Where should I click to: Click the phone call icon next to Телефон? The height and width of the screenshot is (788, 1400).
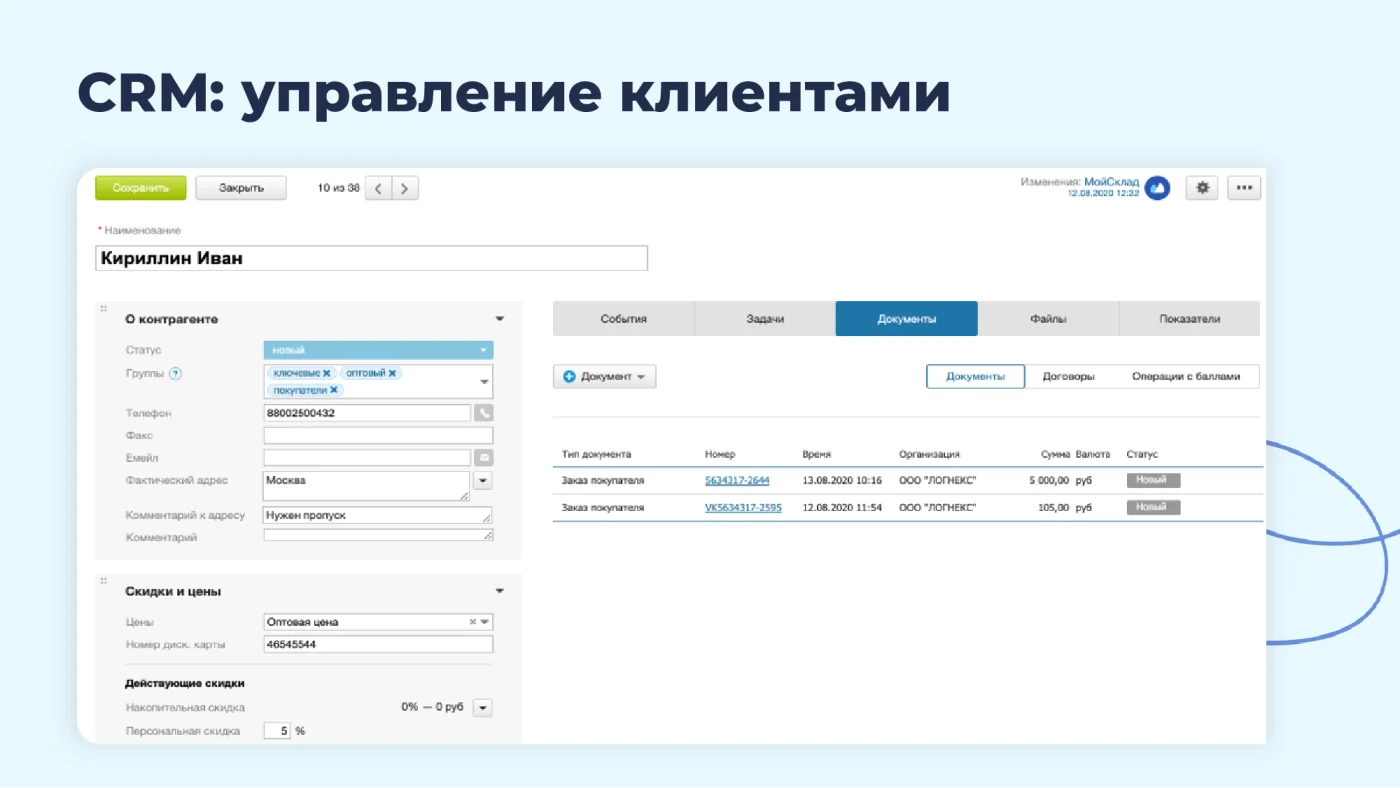[484, 413]
